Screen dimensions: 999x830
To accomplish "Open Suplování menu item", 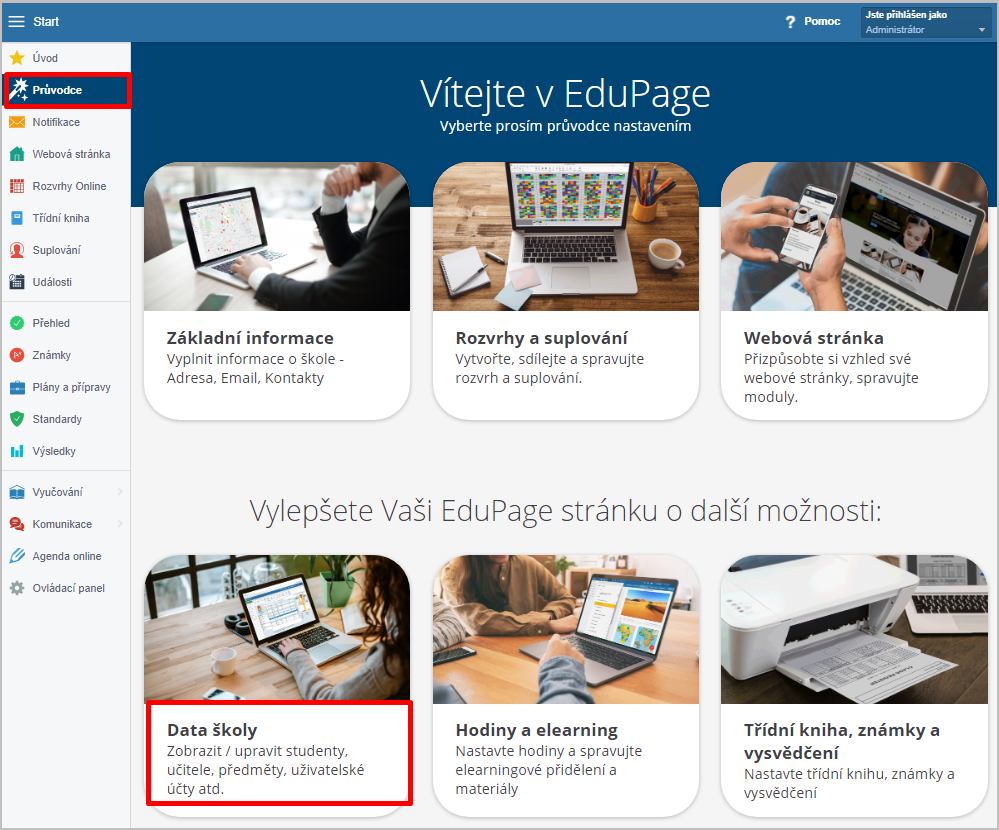I will click(57, 250).
